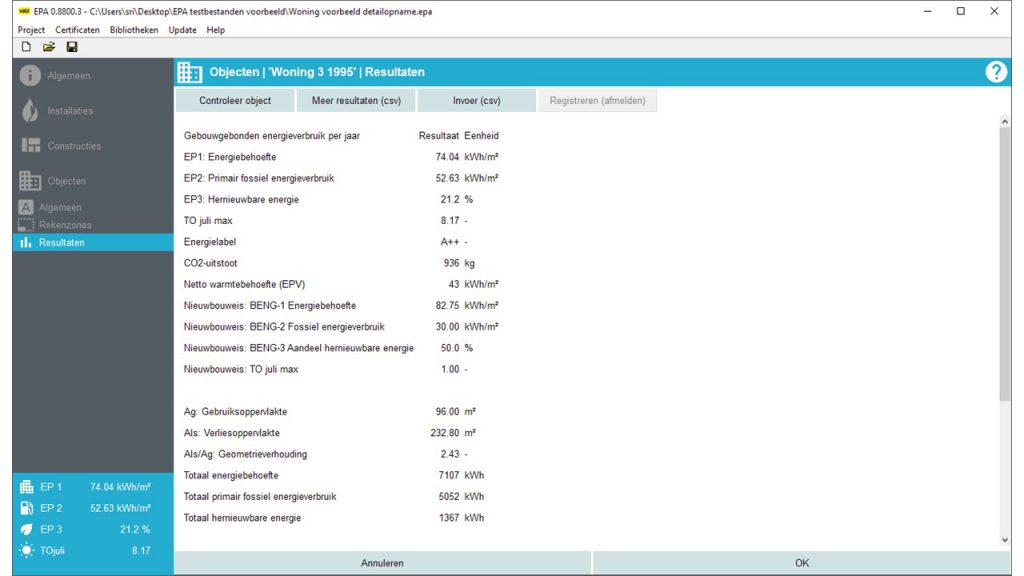Click BENG-2 value '30.00'
Image resolution: width=1024 pixels, height=576 pixels.
(x=447, y=327)
